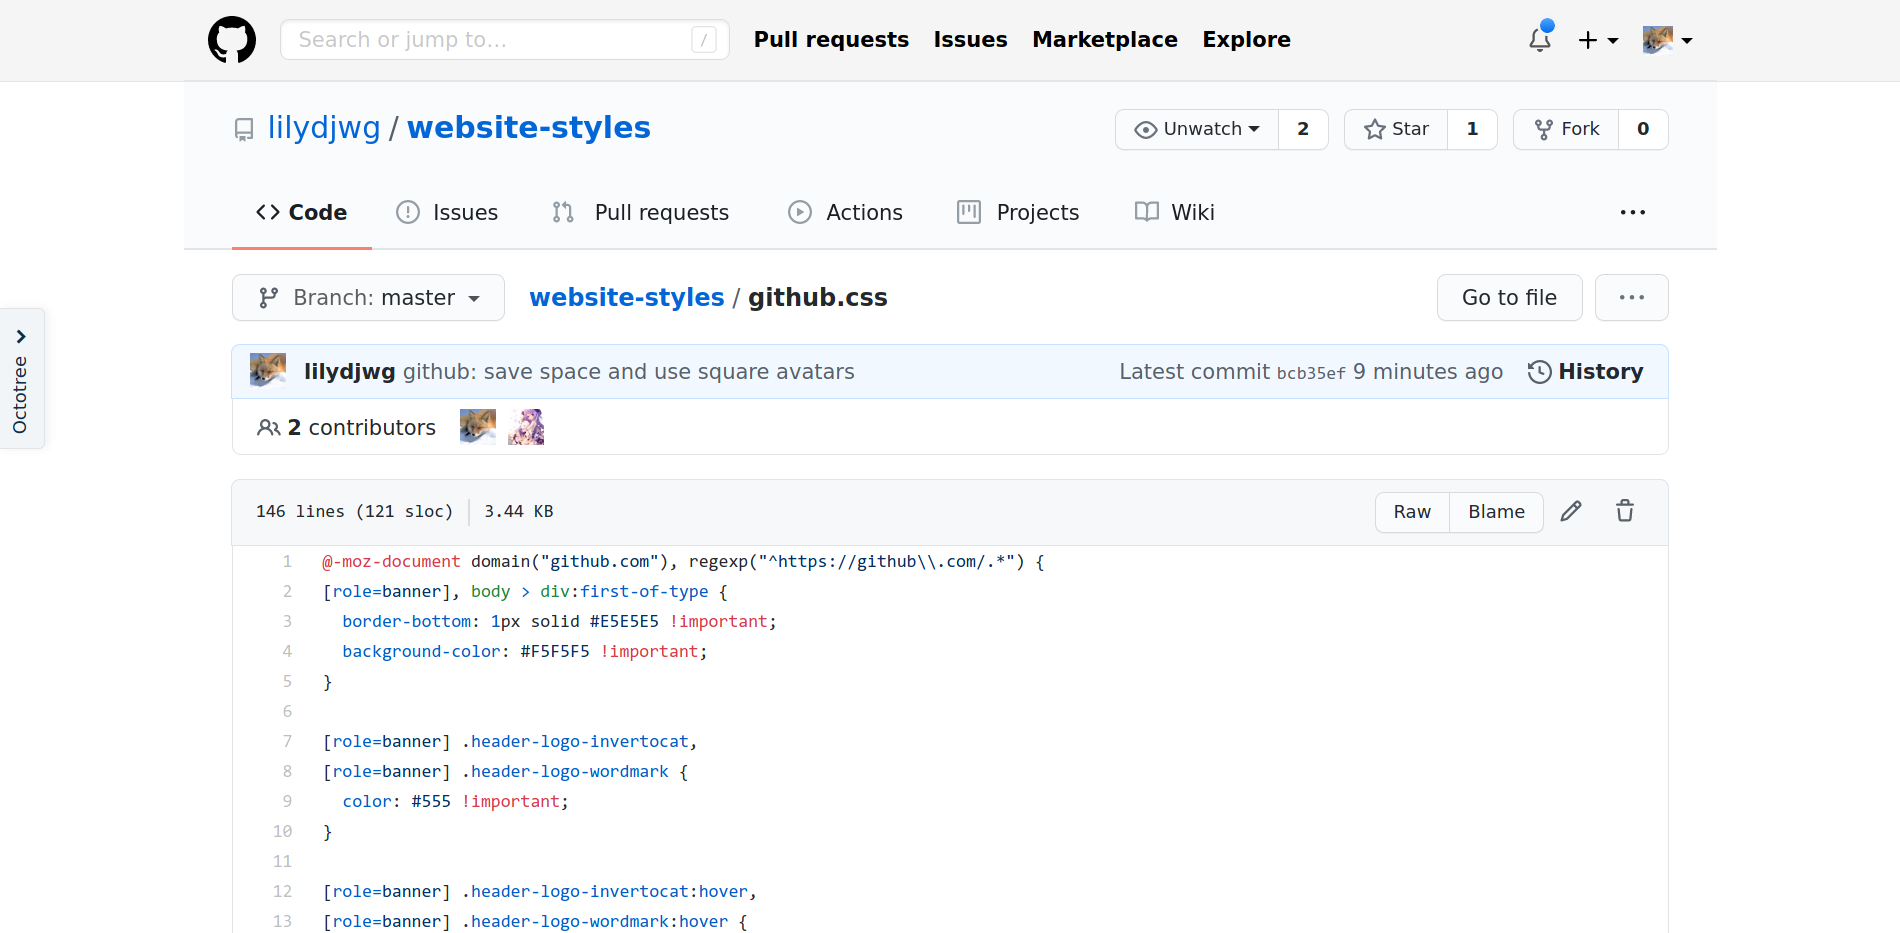View the 1 stargazers count
The height and width of the screenshot is (933, 1900).
click(1472, 129)
